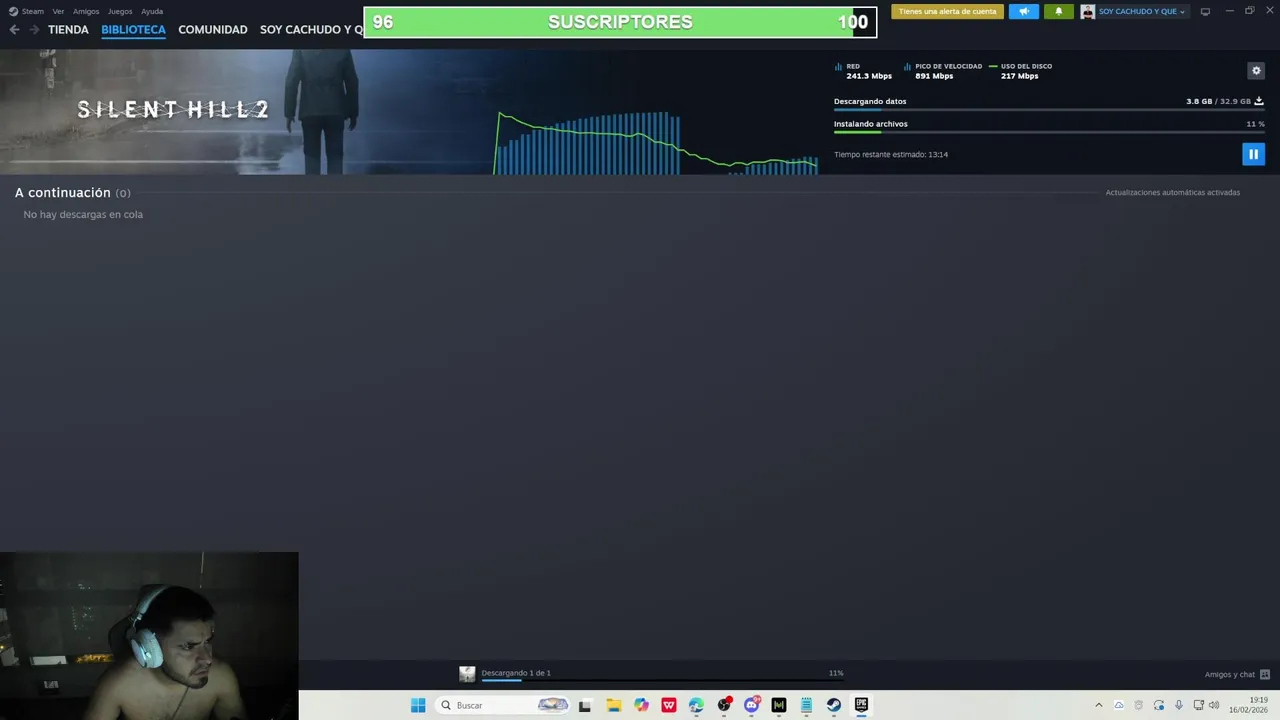Viewport: 1280px width, 720px height.
Task: Open WPS Office from taskbar
Action: coord(669,705)
